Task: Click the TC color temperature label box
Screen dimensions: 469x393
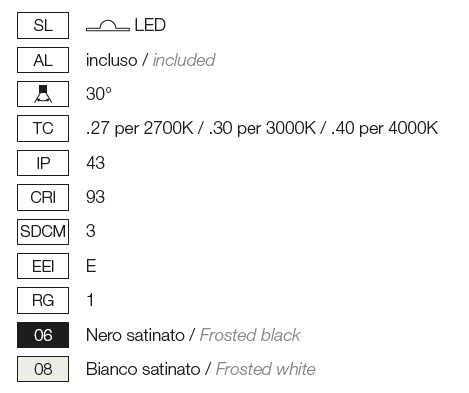Action: [x=43, y=128]
